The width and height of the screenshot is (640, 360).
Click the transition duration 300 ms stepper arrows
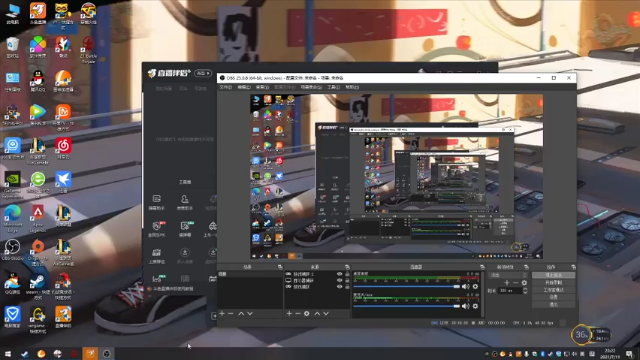[525, 291]
